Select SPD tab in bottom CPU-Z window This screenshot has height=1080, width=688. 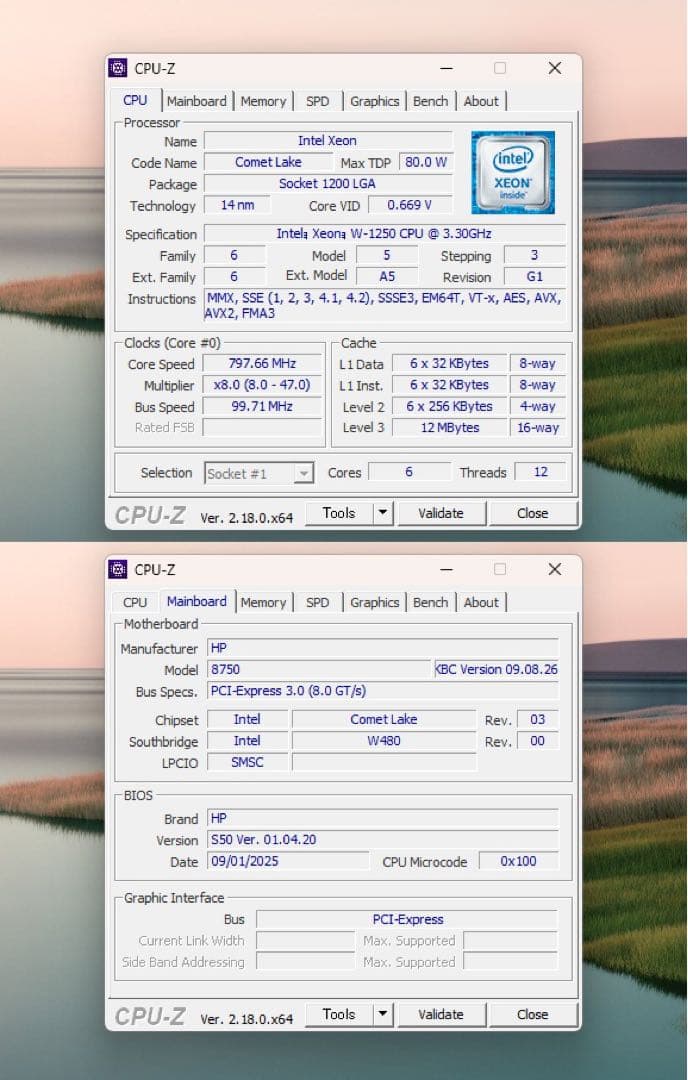[x=317, y=603]
